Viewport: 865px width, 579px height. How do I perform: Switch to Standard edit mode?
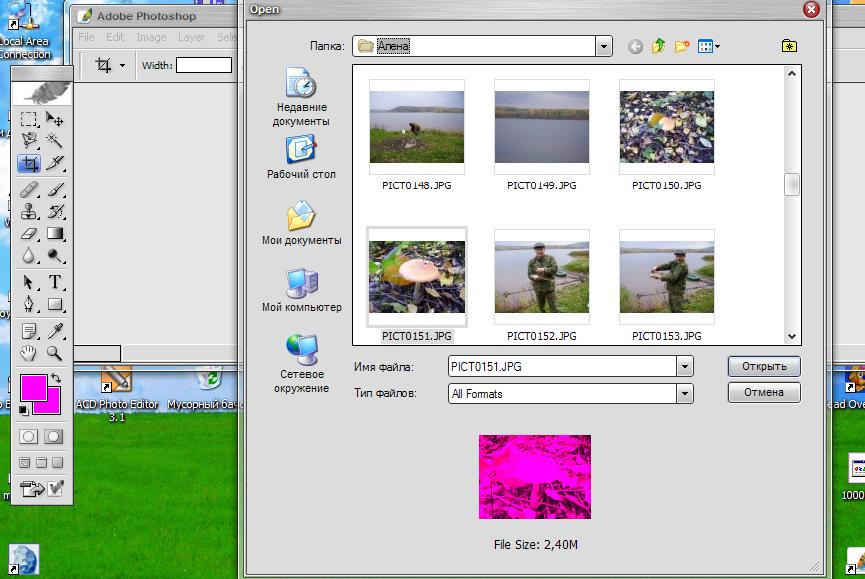point(29,437)
